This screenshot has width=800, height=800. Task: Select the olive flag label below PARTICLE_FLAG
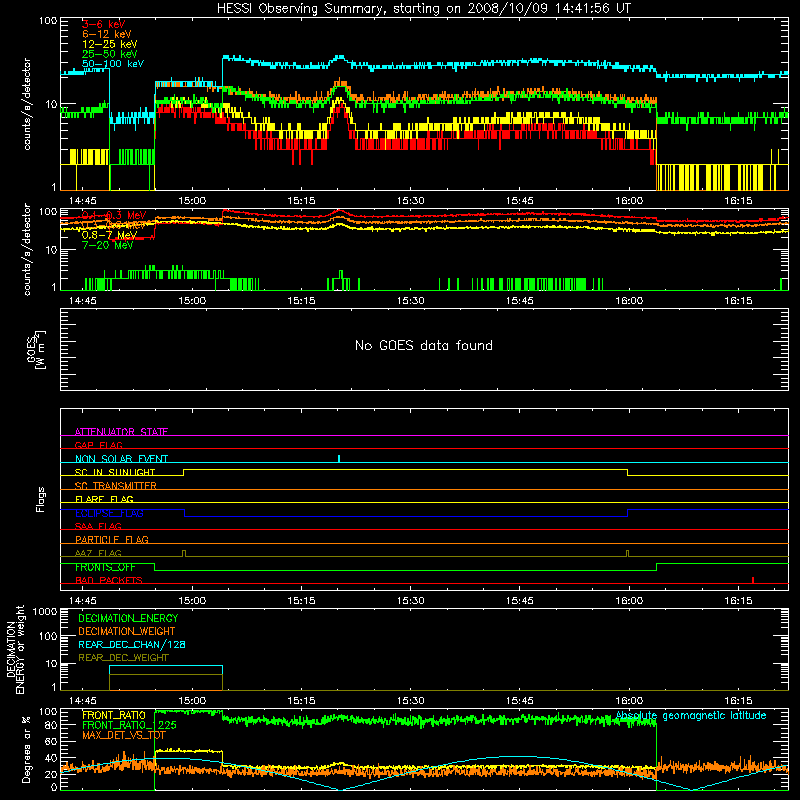pos(98,553)
